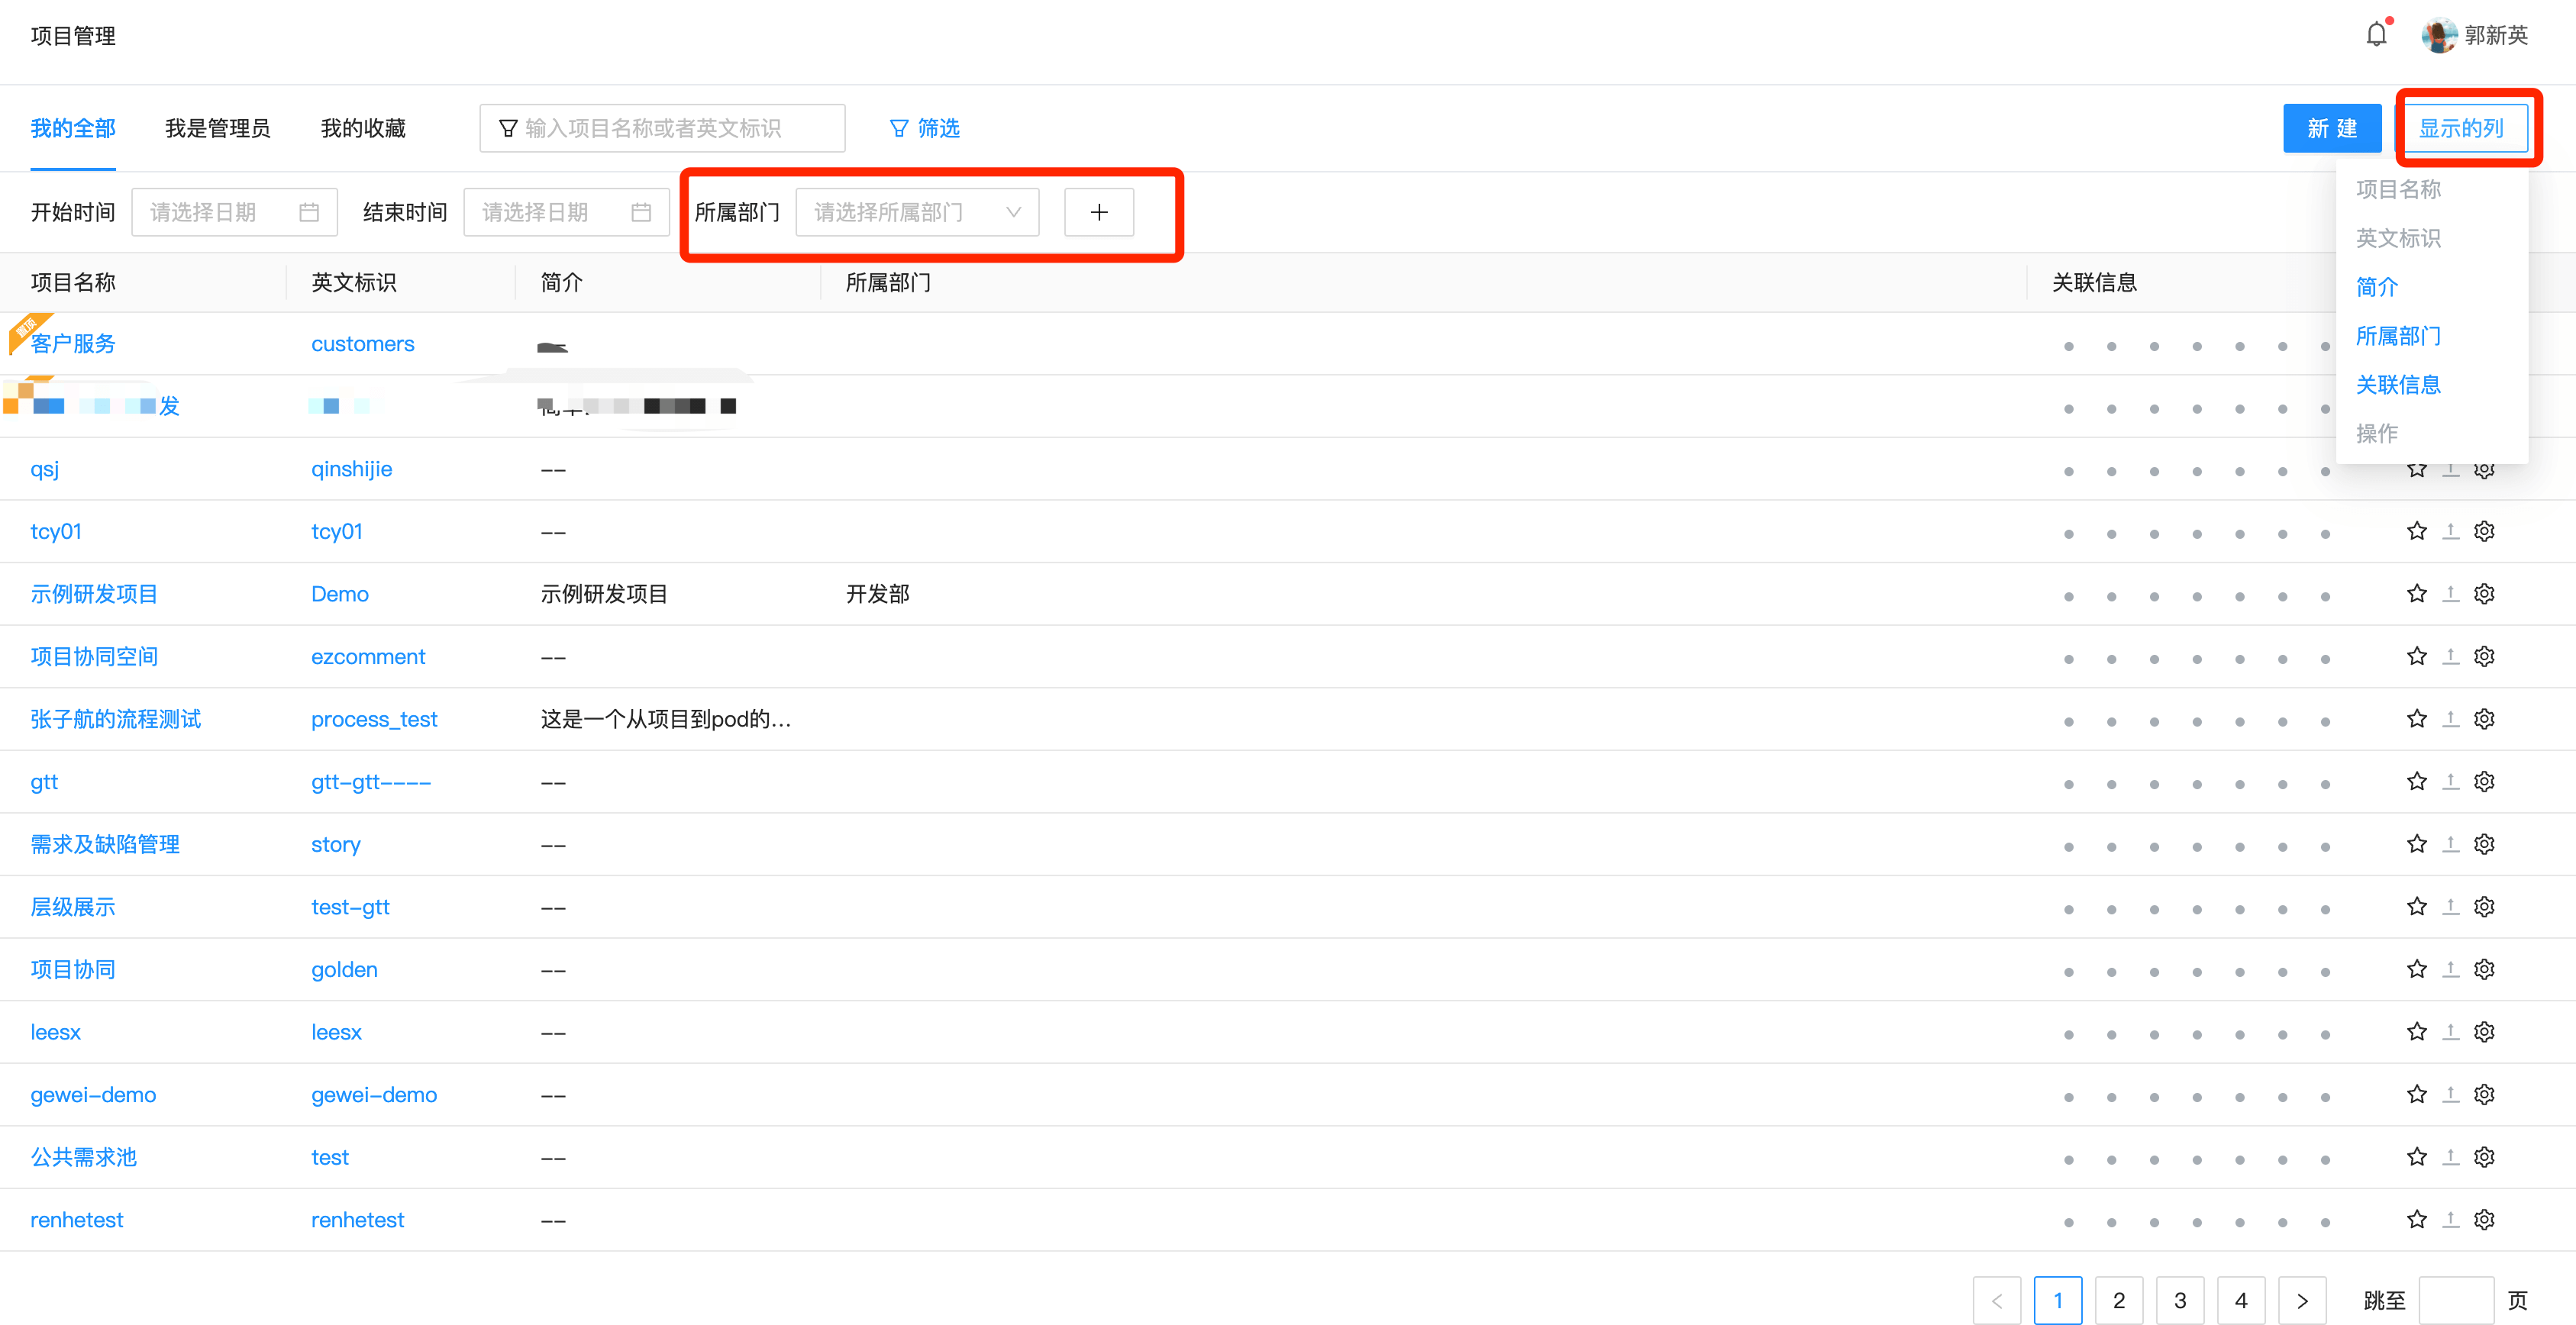Viewport: 2576px width, 1325px height.
Task: Open the 开始时间 calendar picker icon
Action: click(309, 212)
